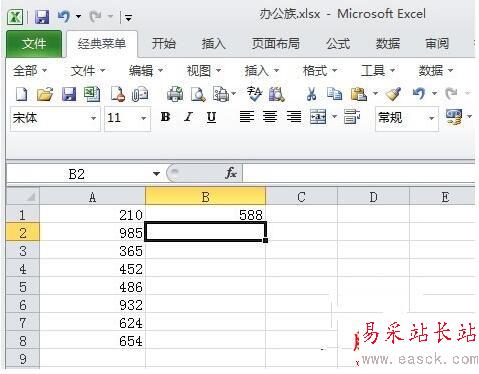Expand the 全部 classic menu
The height and width of the screenshot is (374, 479).
pyautogui.click(x=30, y=71)
